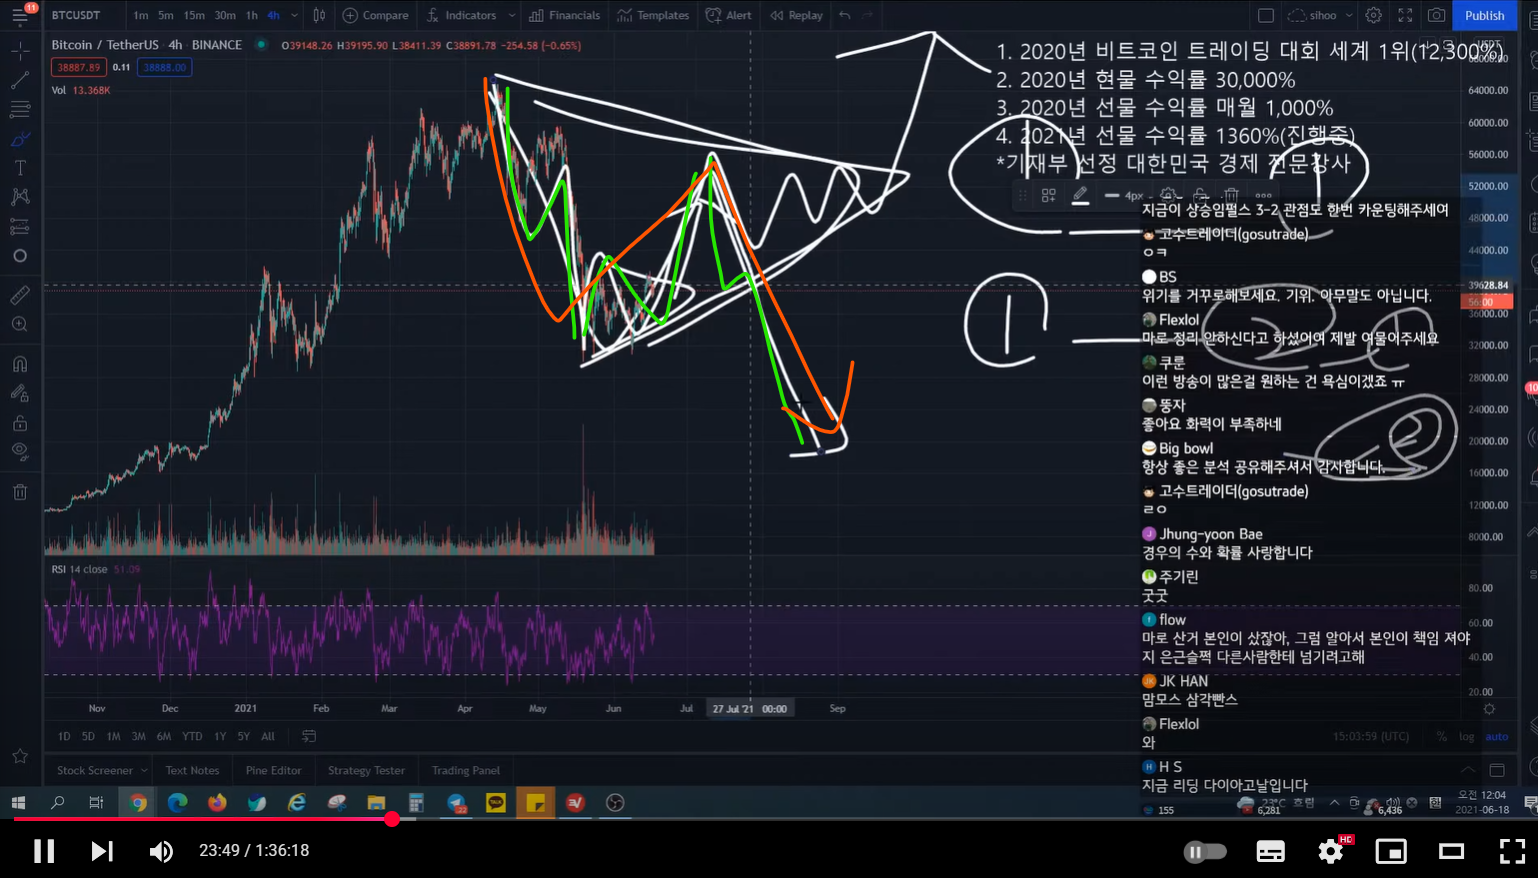Screen dimensions: 1538x878
Task: Select the 1m timeframe
Action: click(141, 15)
